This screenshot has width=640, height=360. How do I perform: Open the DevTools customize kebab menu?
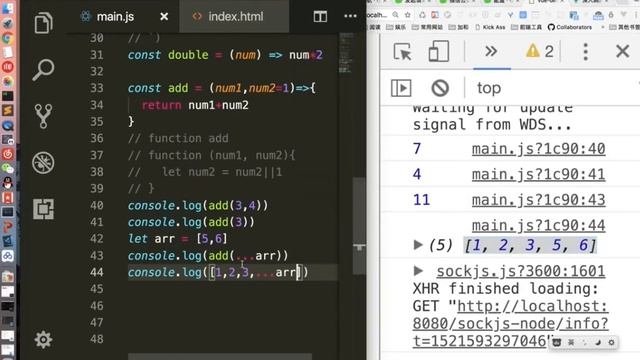[x=586, y=52]
